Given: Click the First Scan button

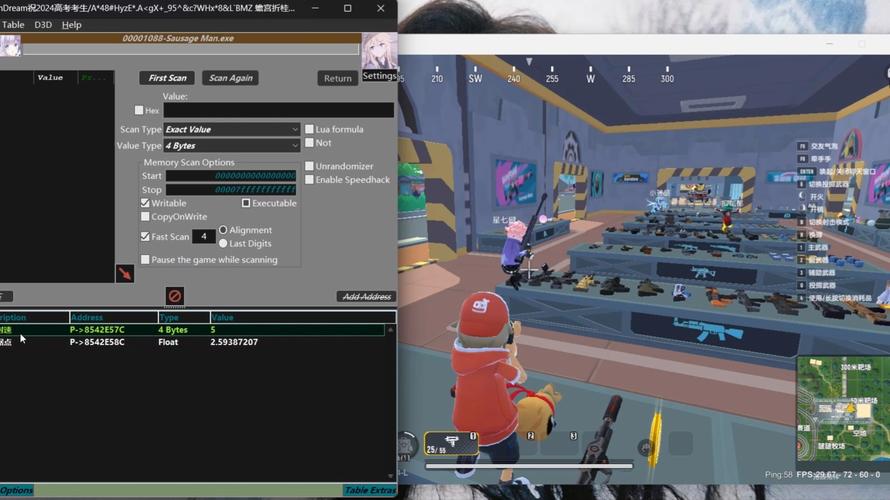Looking at the screenshot, I should click(x=167, y=78).
